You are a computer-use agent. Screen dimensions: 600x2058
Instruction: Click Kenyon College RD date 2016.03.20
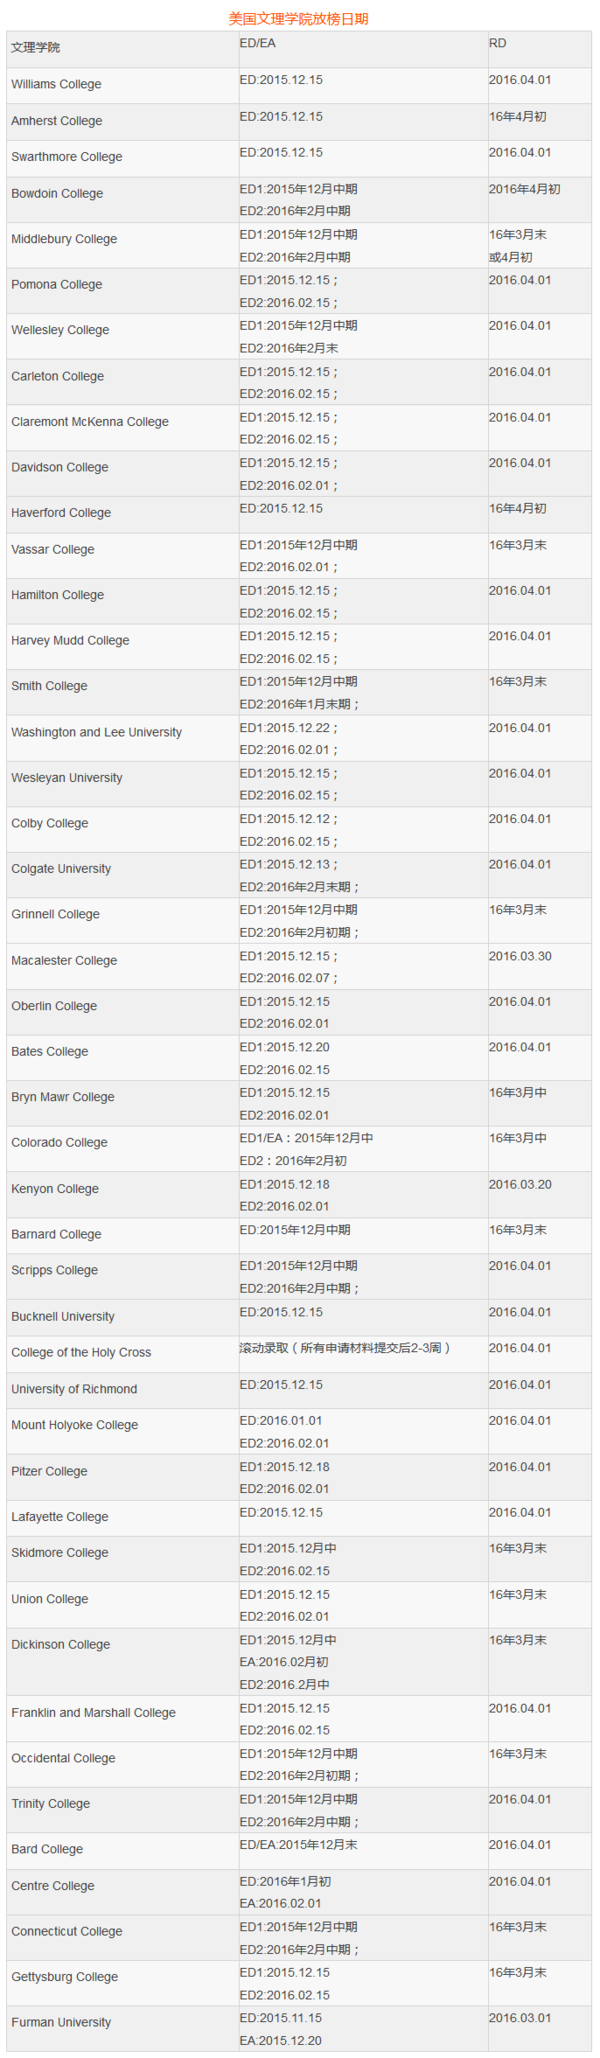coord(520,1184)
